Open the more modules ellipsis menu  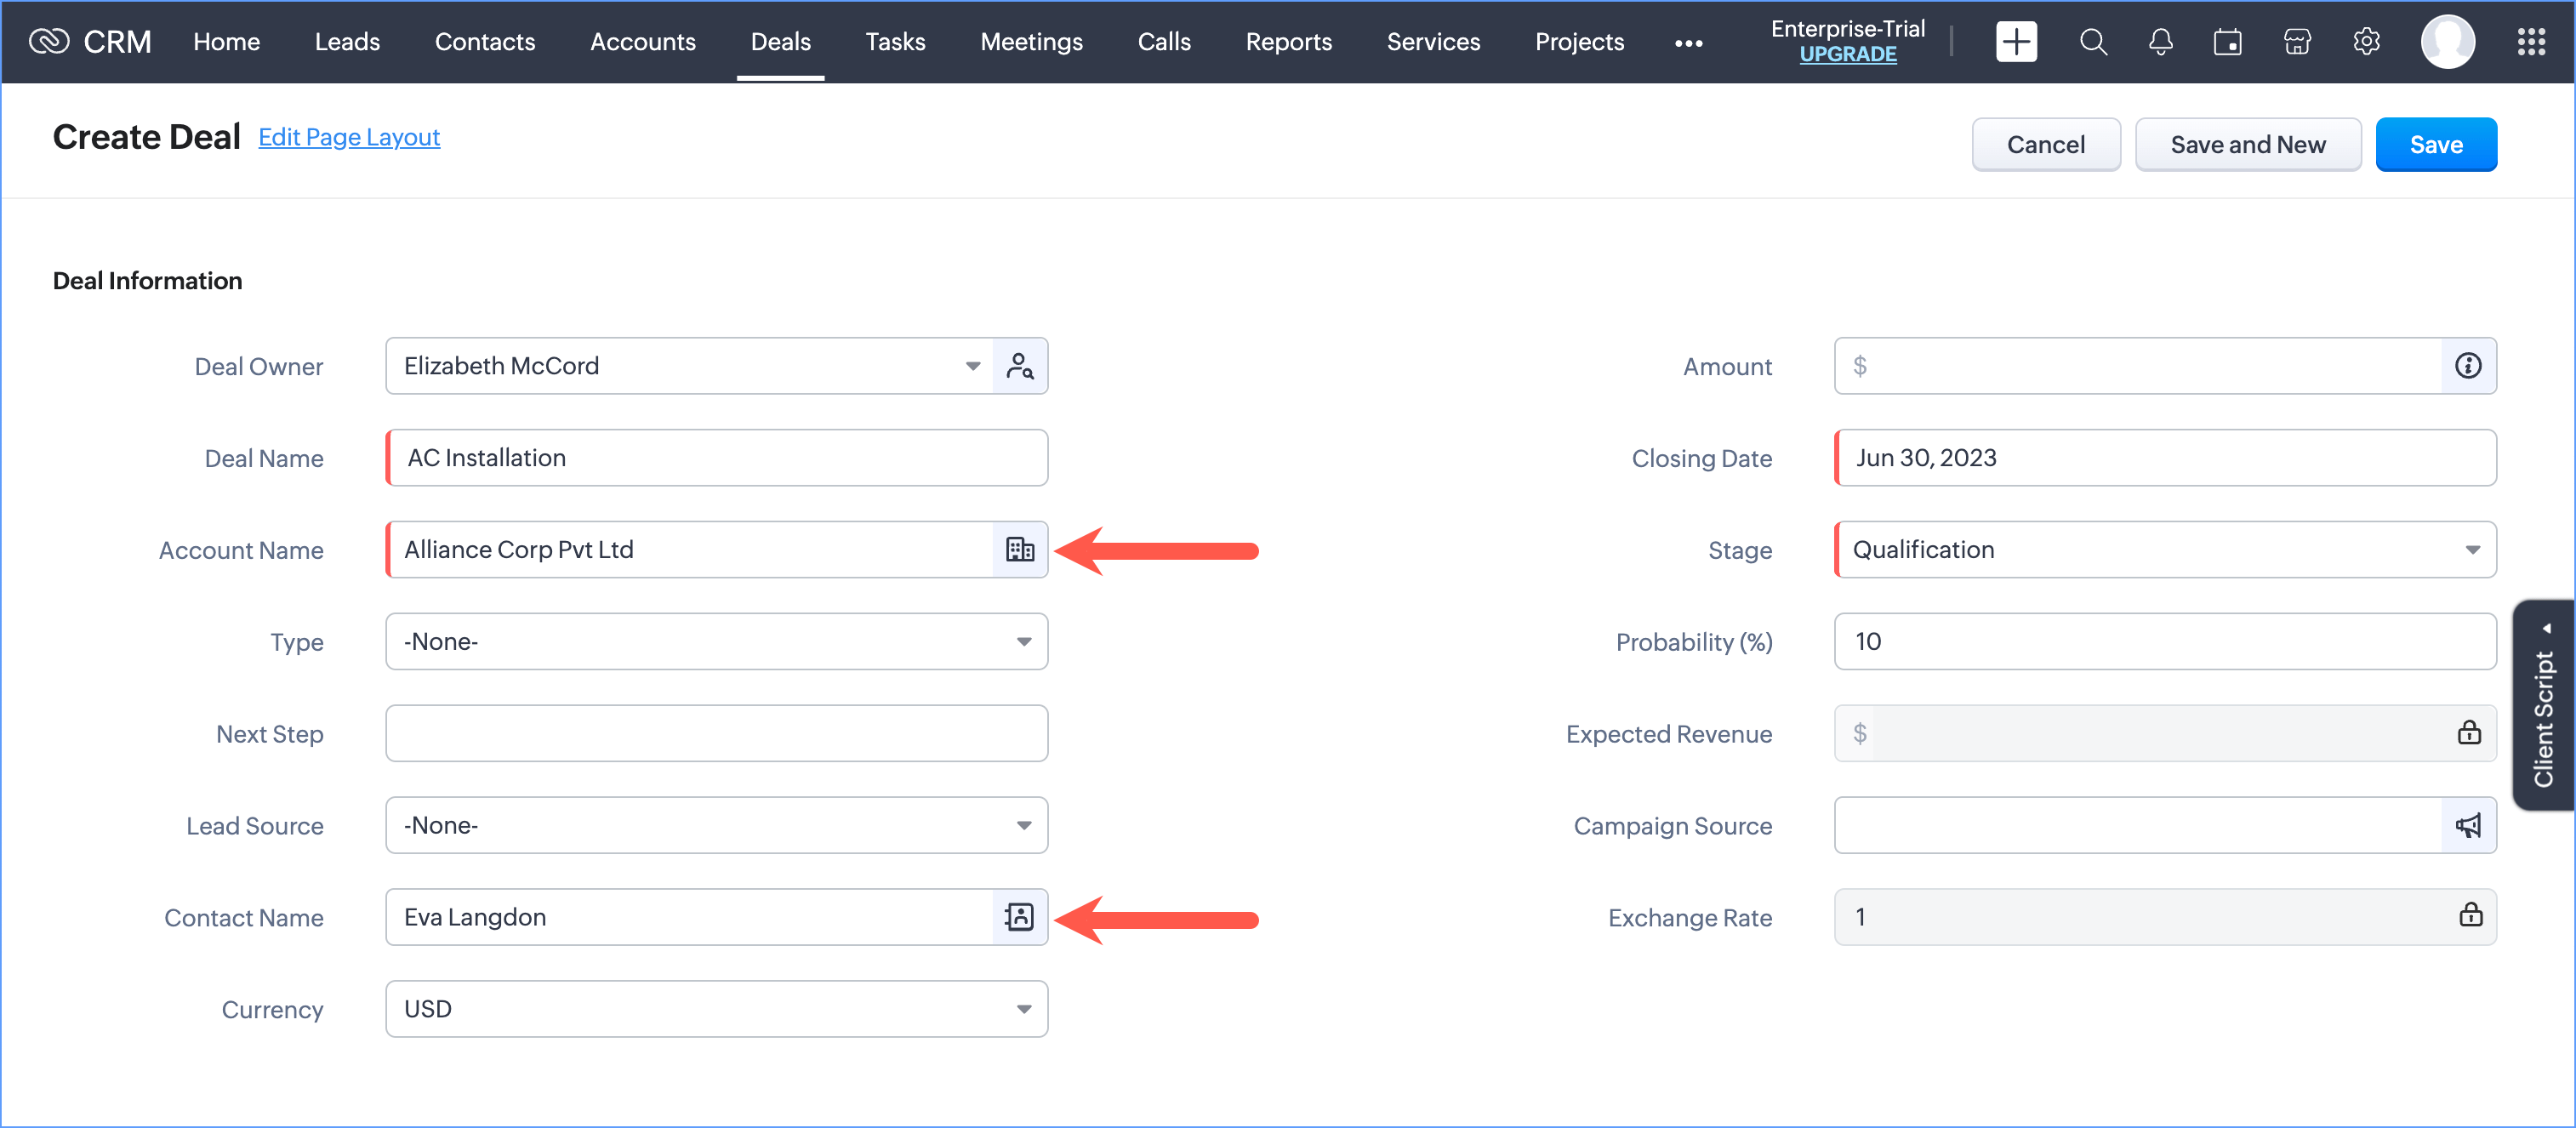point(1688,43)
